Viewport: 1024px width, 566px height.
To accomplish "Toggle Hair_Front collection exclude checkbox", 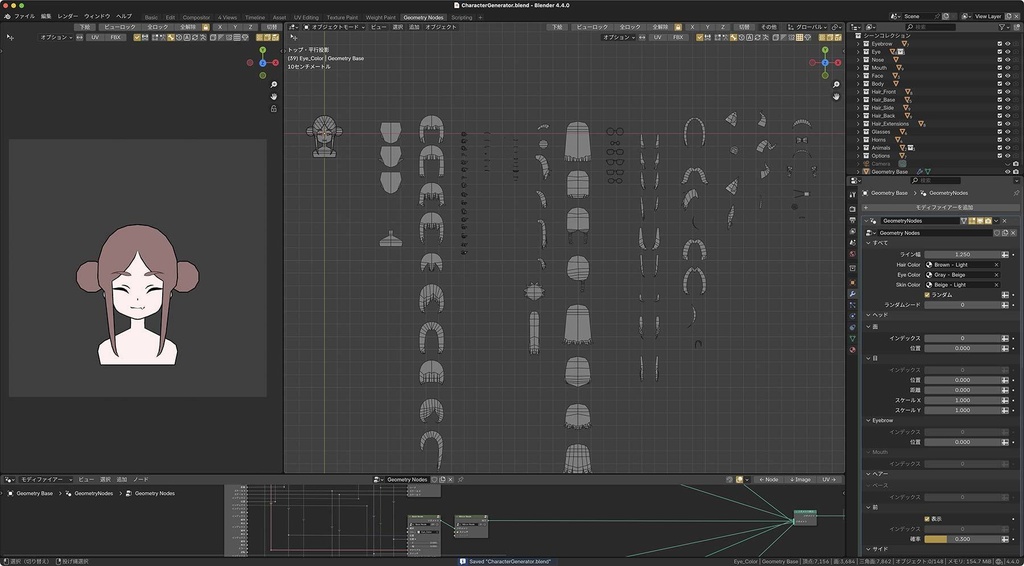I will (x=999, y=92).
